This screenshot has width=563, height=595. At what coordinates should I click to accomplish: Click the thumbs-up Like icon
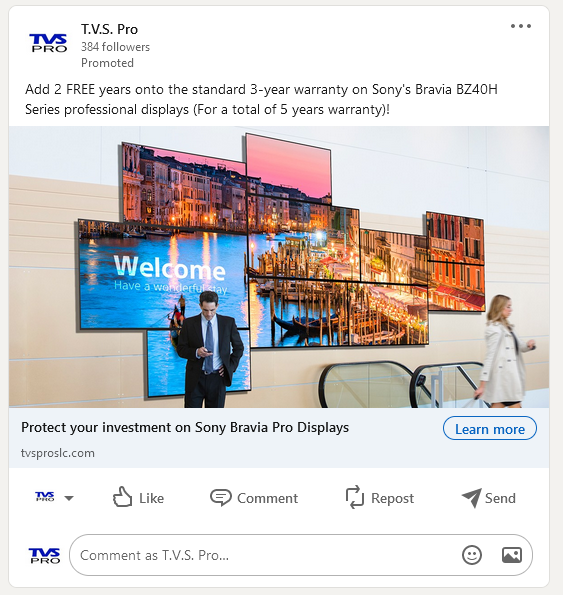click(x=123, y=497)
